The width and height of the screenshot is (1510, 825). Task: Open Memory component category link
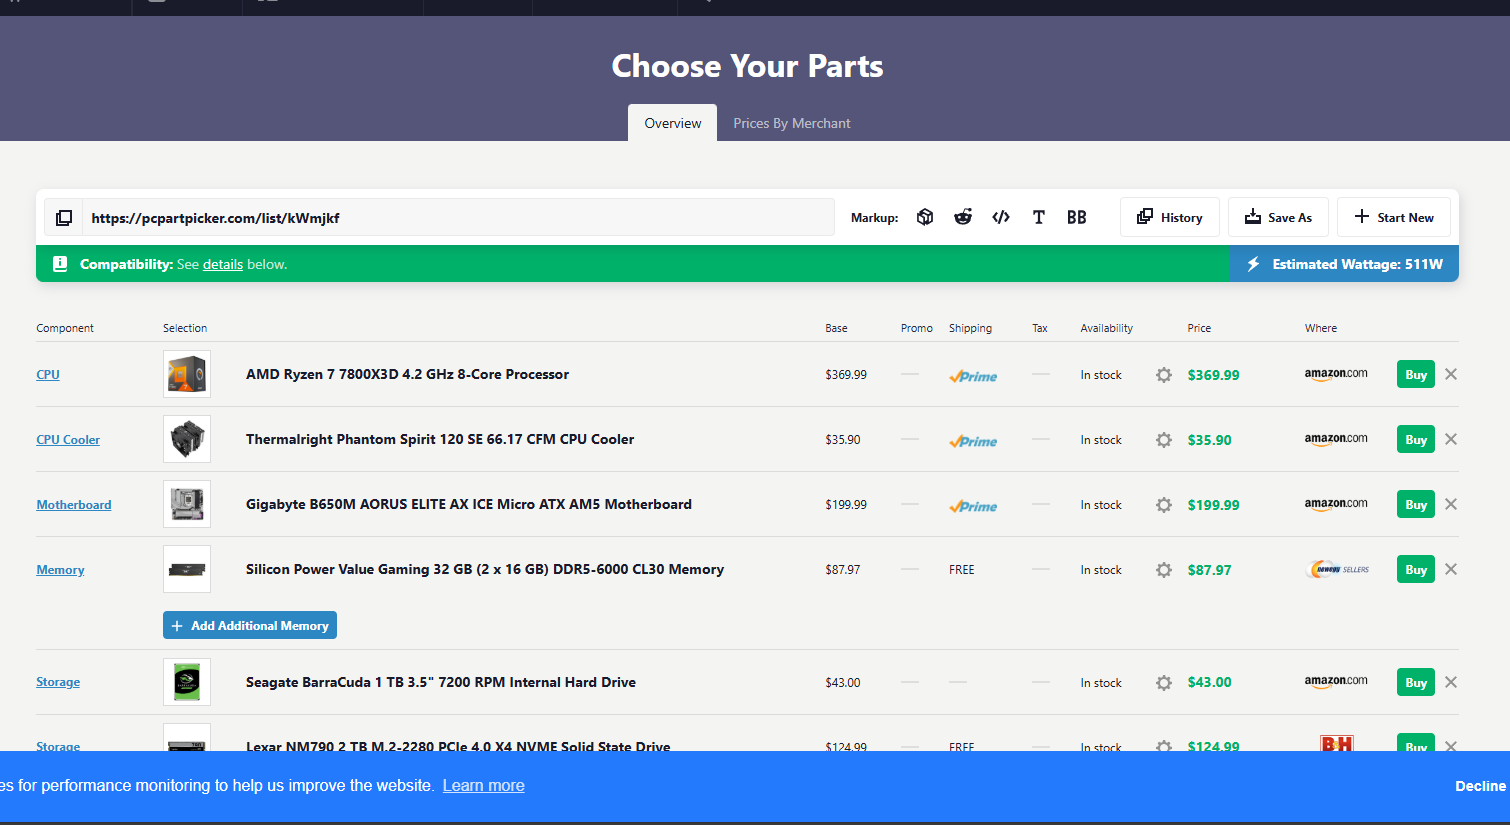[x=60, y=569]
